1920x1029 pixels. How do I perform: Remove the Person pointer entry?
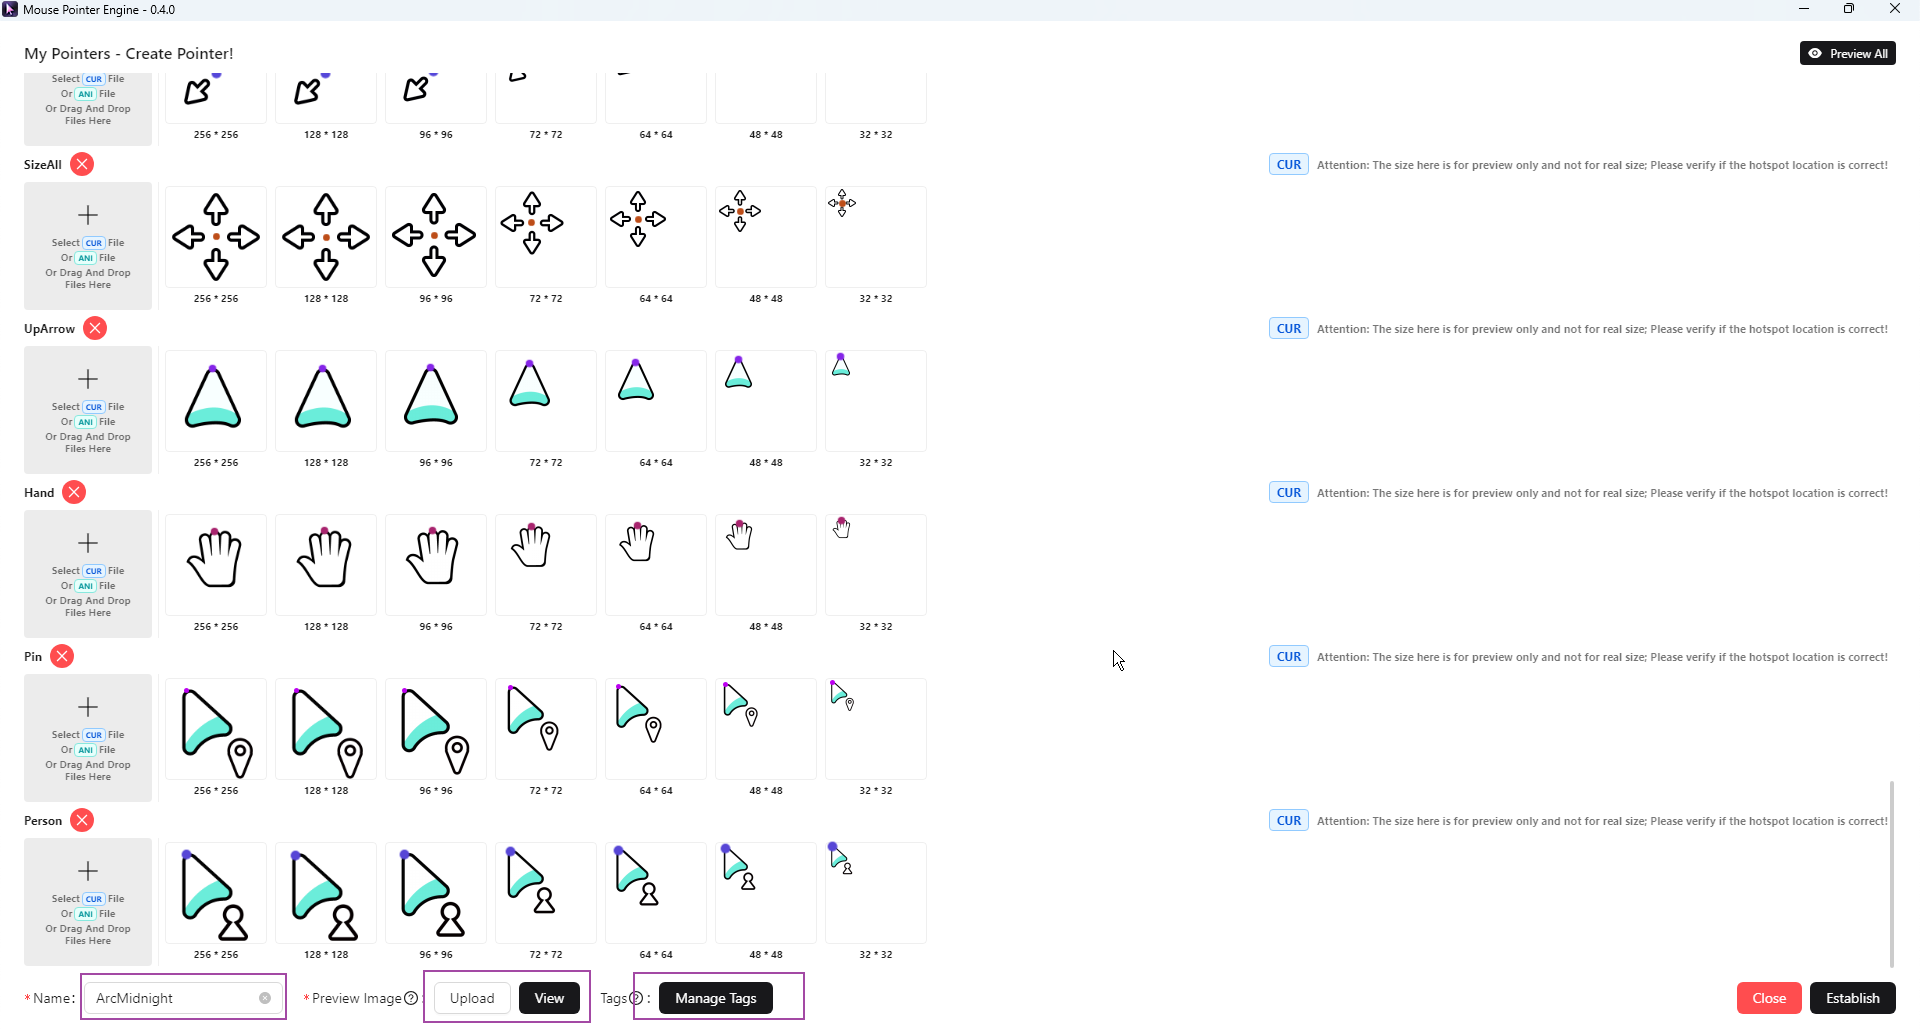pos(82,821)
